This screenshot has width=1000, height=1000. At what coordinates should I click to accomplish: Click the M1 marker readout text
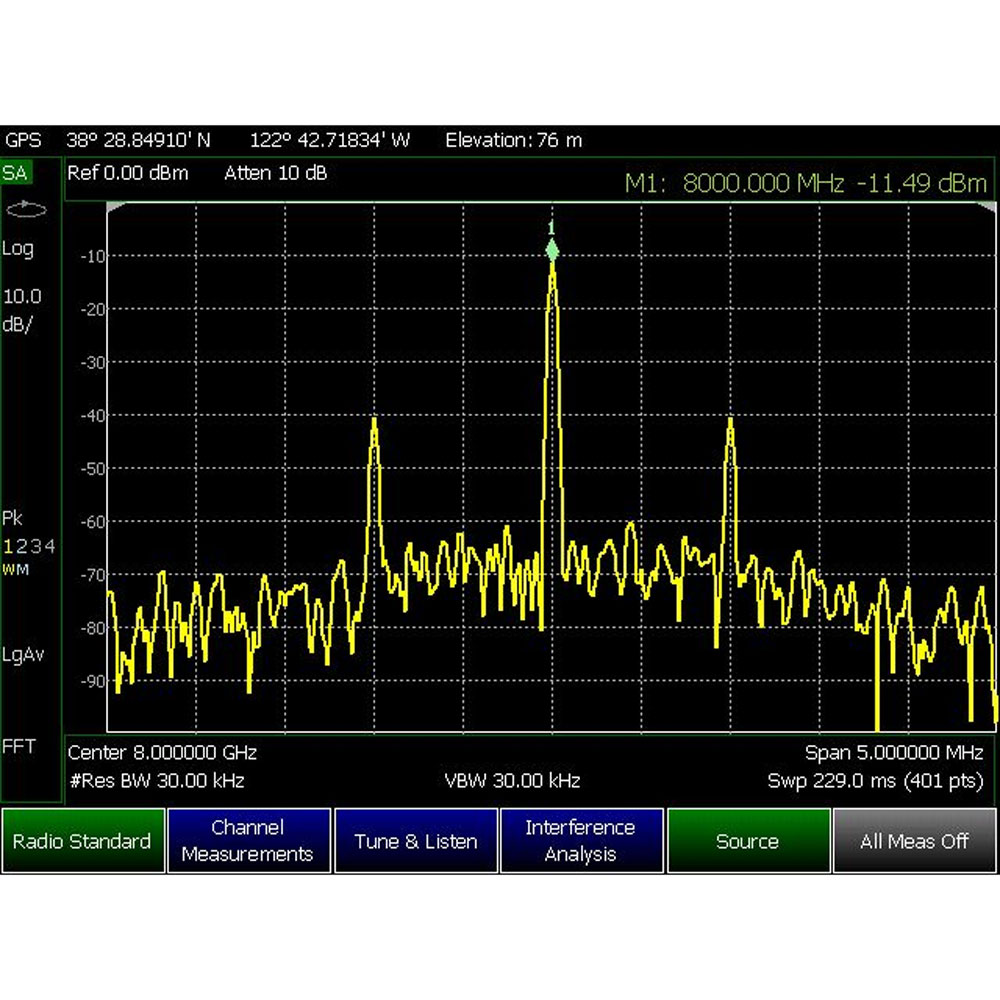805,183
